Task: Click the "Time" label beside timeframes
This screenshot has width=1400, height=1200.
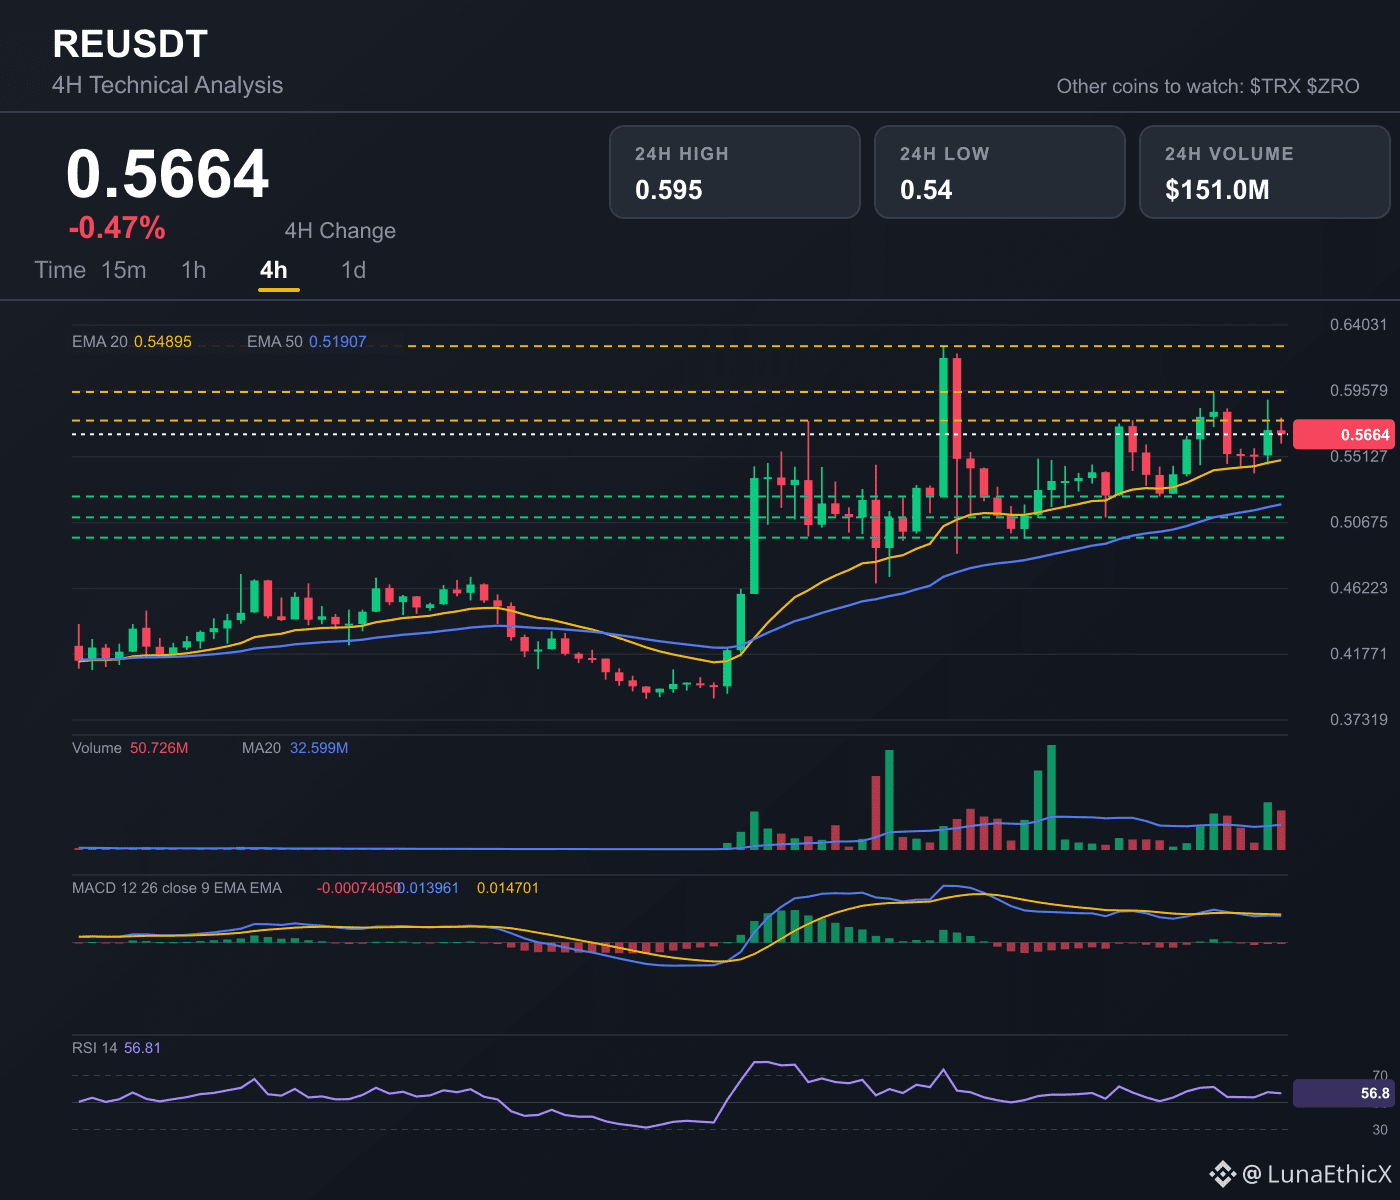Action: tap(60, 270)
